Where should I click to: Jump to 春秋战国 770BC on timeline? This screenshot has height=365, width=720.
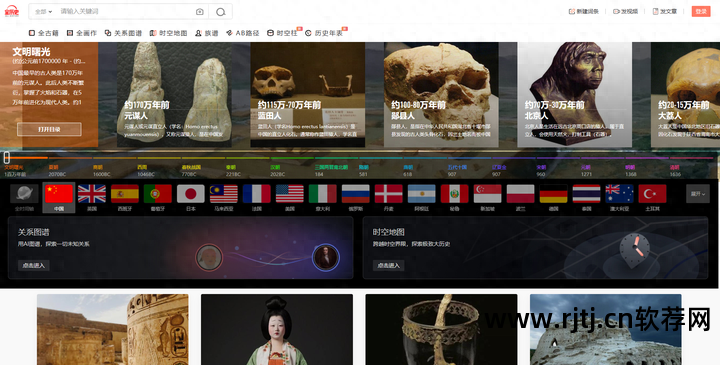[191, 171]
